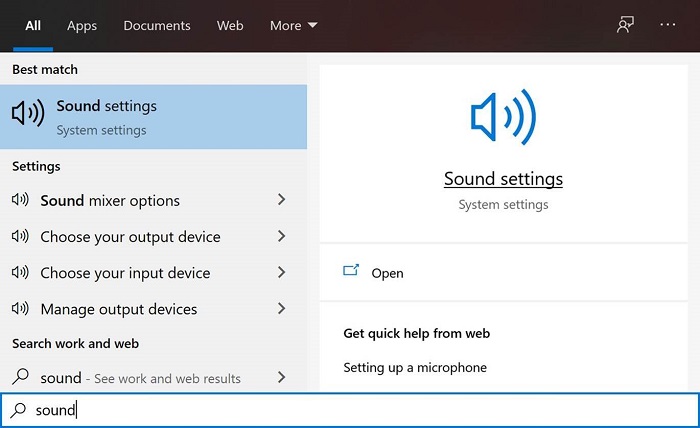Expand arrow for Sound mixer options
700x428 pixels.
[x=281, y=200]
